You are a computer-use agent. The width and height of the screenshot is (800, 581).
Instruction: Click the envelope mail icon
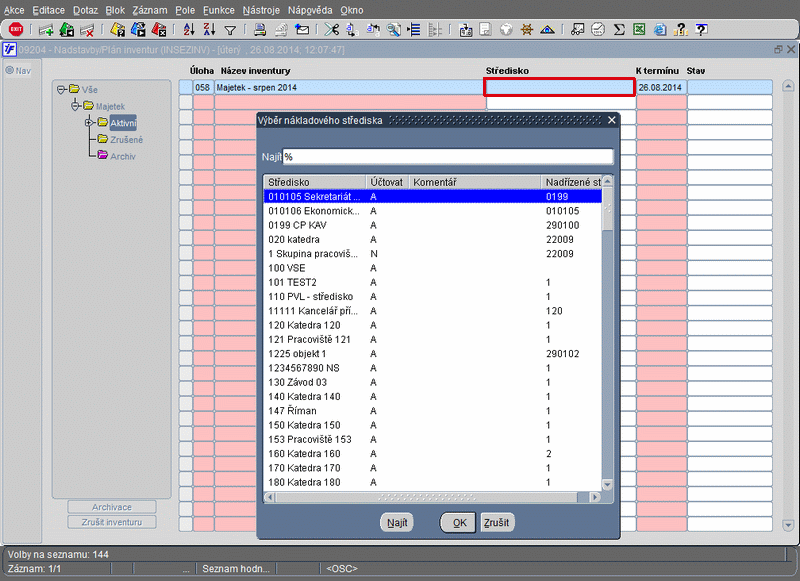point(302,30)
